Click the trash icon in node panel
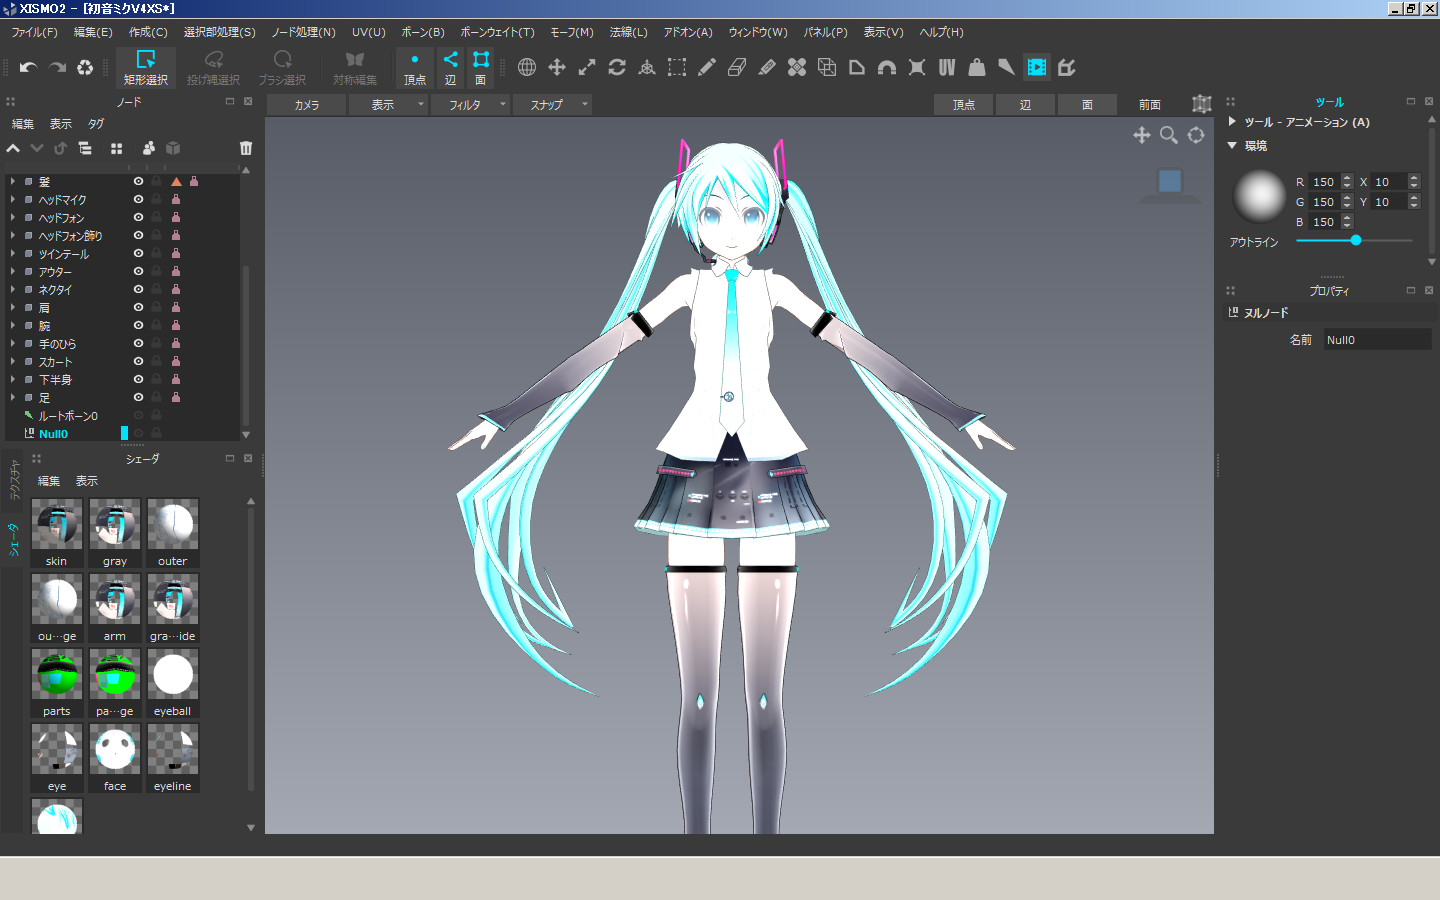The width and height of the screenshot is (1440, 900). [246, 148]
